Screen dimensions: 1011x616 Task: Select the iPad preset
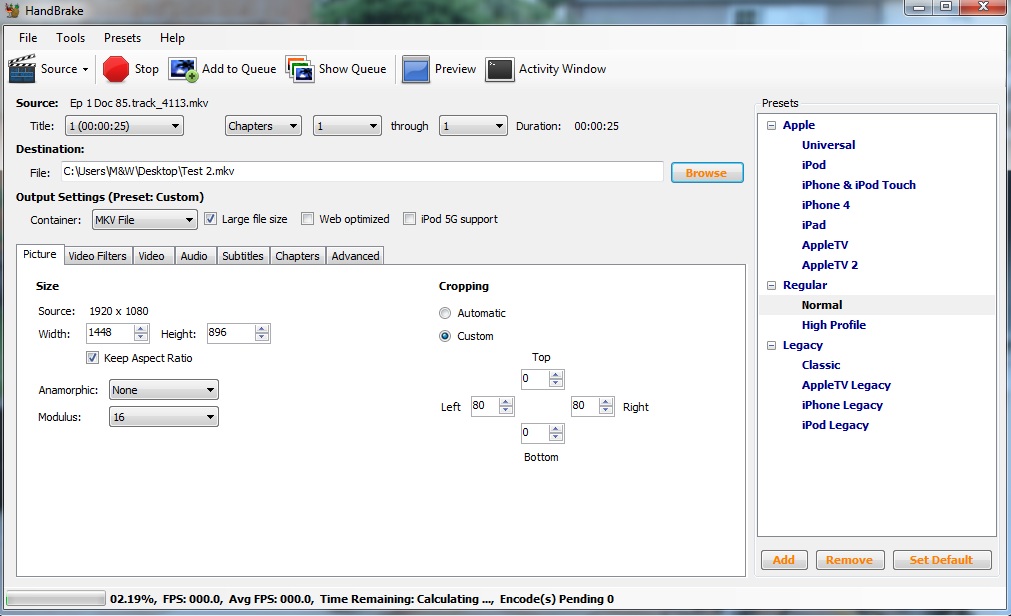pos(814,225)
